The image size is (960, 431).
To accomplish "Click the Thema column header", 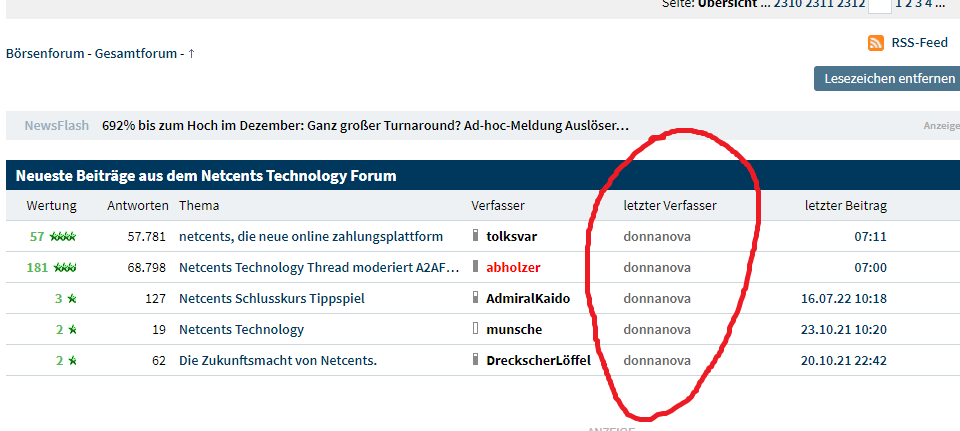I will coord(199,206).
